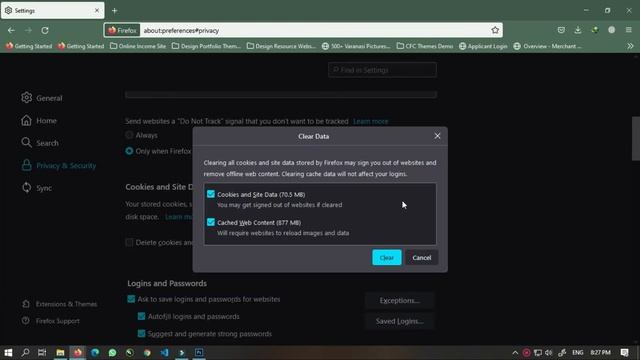Toggle Delete cookies when Firefox closes checkbox
This screenshot has width=640, height=360.
click(x=129, y=242)
